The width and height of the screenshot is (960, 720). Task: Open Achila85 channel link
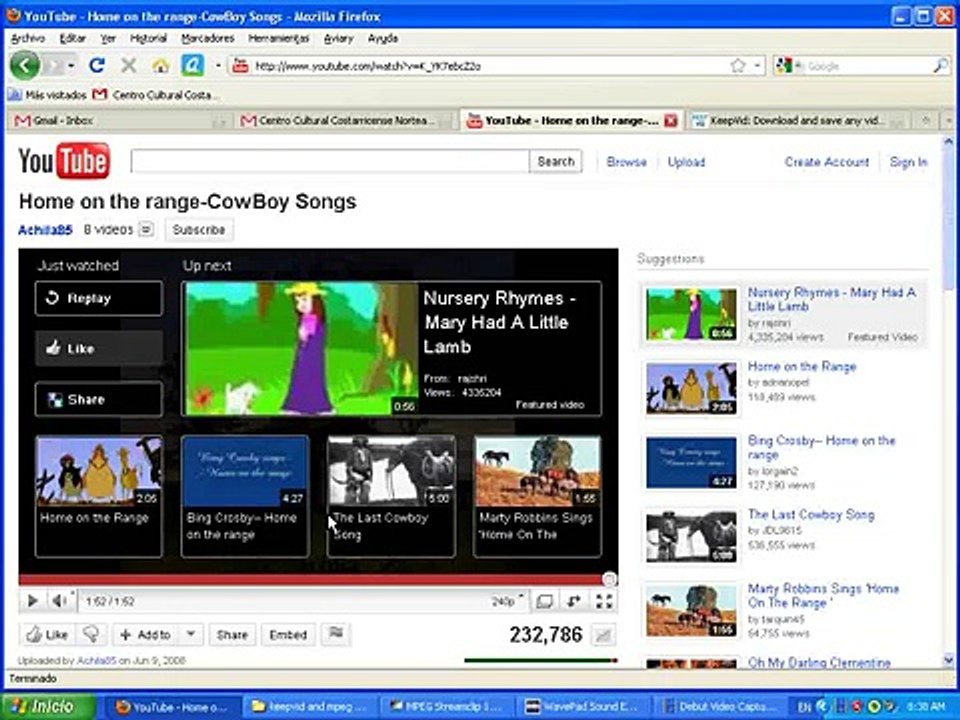[45, 230]
